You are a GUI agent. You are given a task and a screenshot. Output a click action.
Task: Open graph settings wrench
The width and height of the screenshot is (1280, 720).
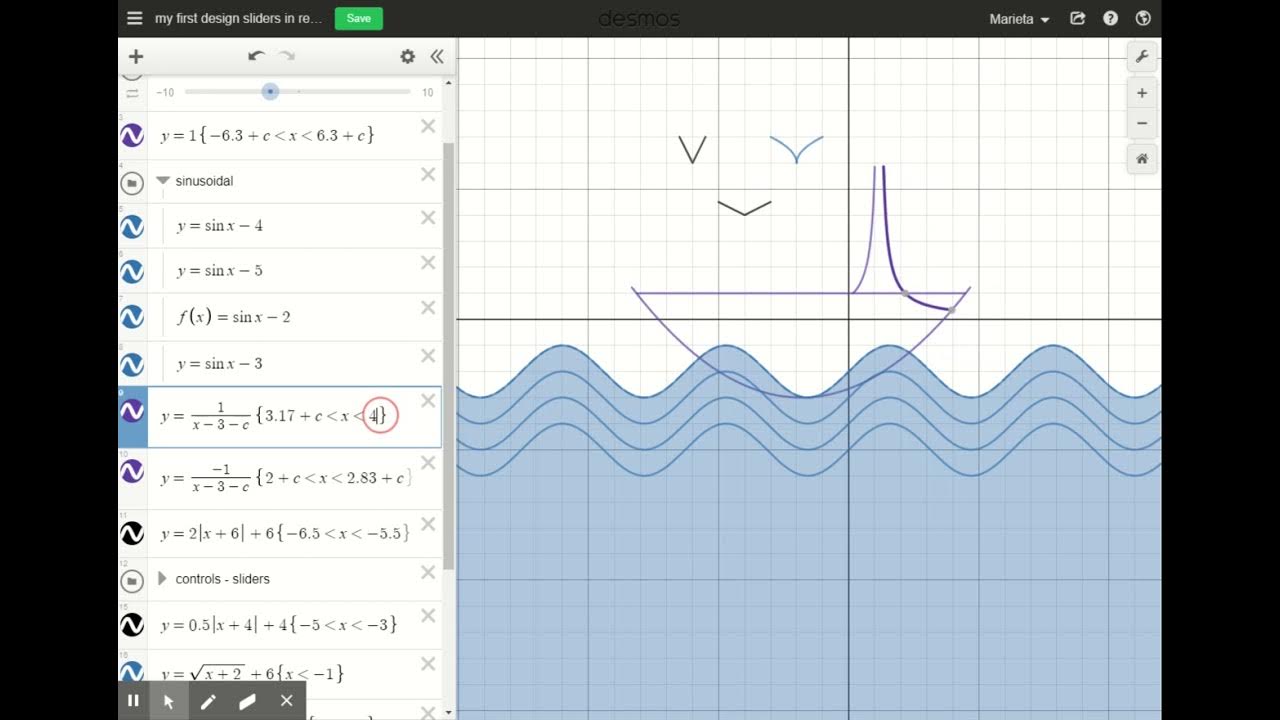(x=1142, y=57)
